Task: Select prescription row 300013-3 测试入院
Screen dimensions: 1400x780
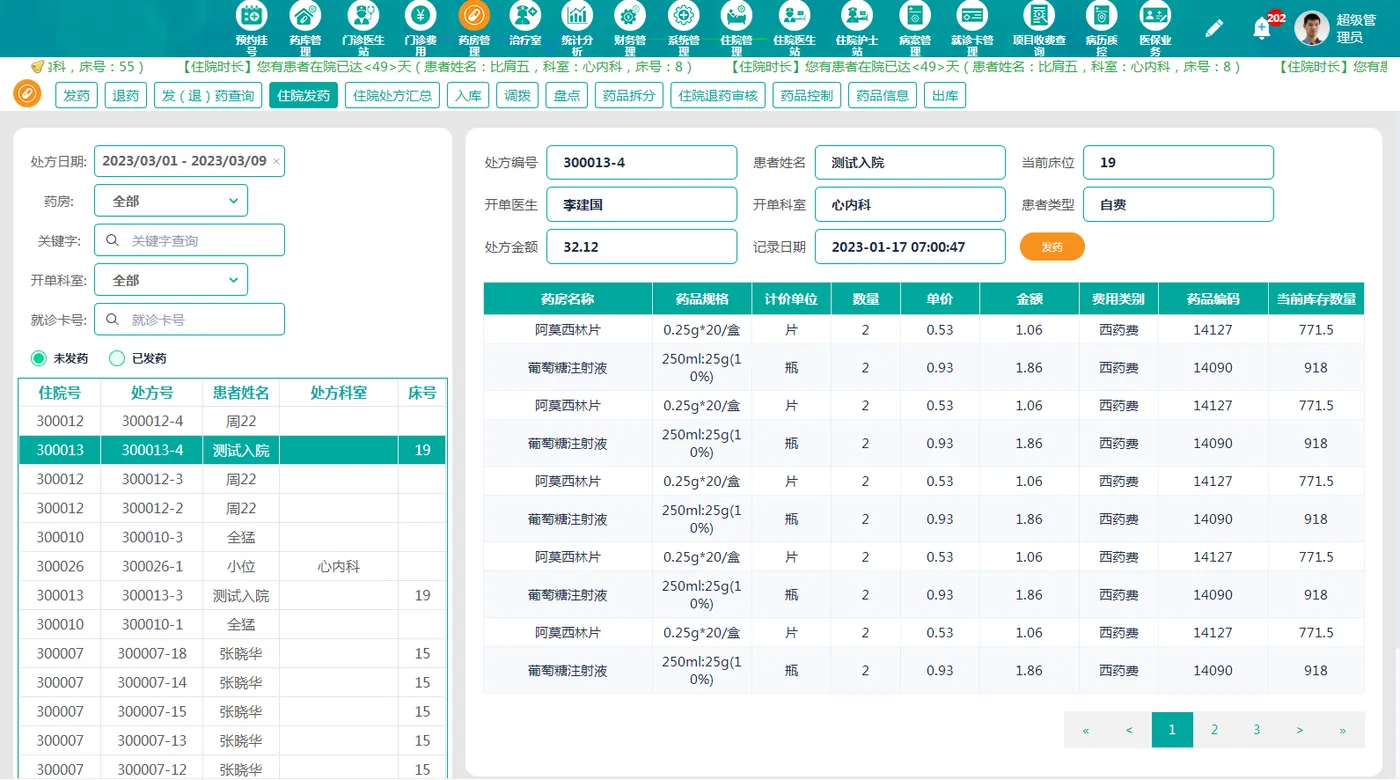Action: click(x=232, y=595)
